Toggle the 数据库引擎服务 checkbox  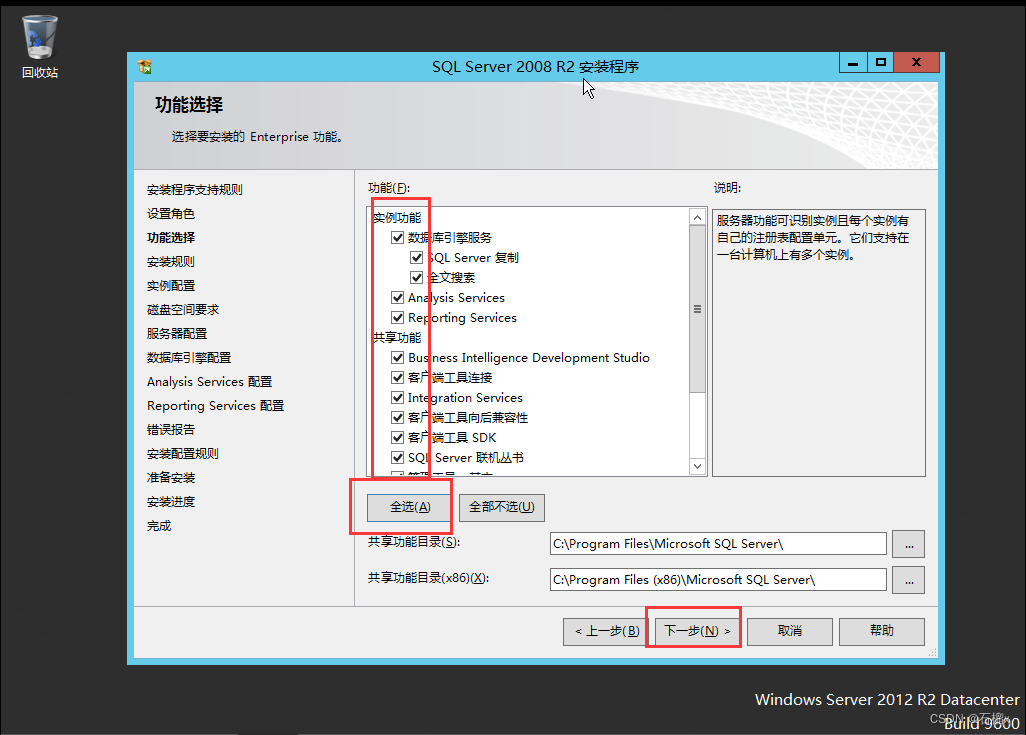coord(397,238)
